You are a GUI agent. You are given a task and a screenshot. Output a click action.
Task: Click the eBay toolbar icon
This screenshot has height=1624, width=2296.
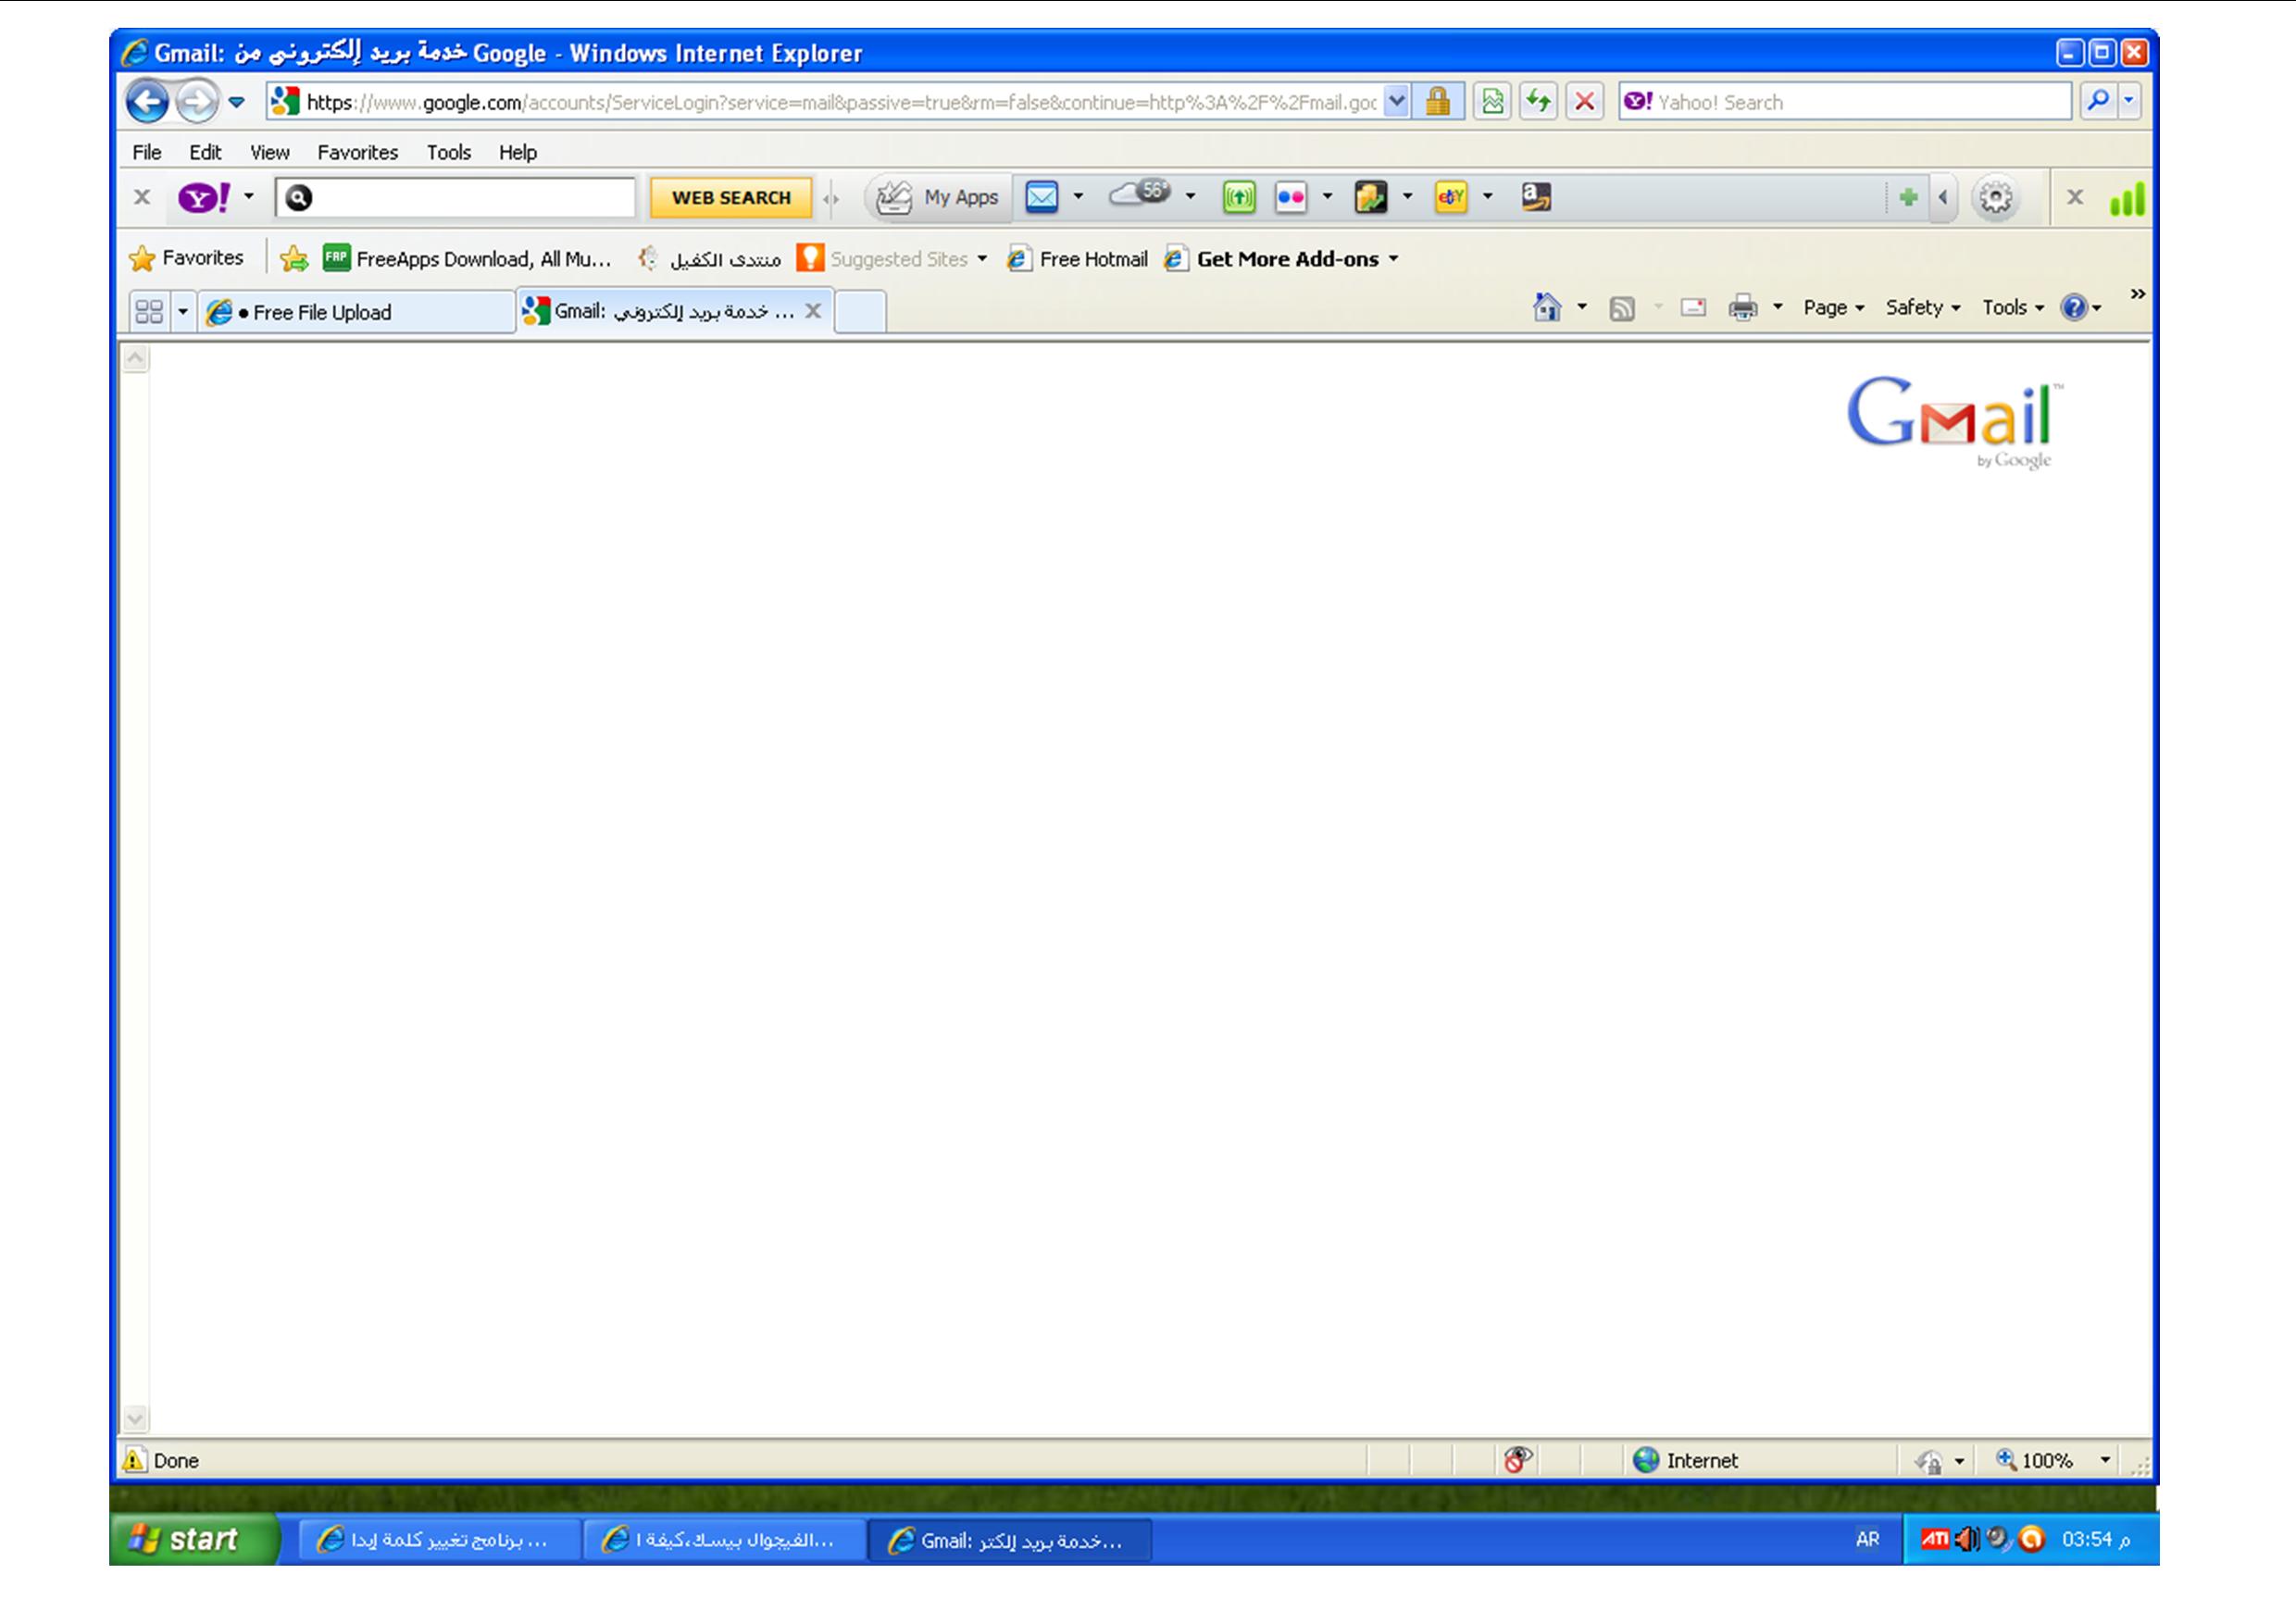(1450, 197)
